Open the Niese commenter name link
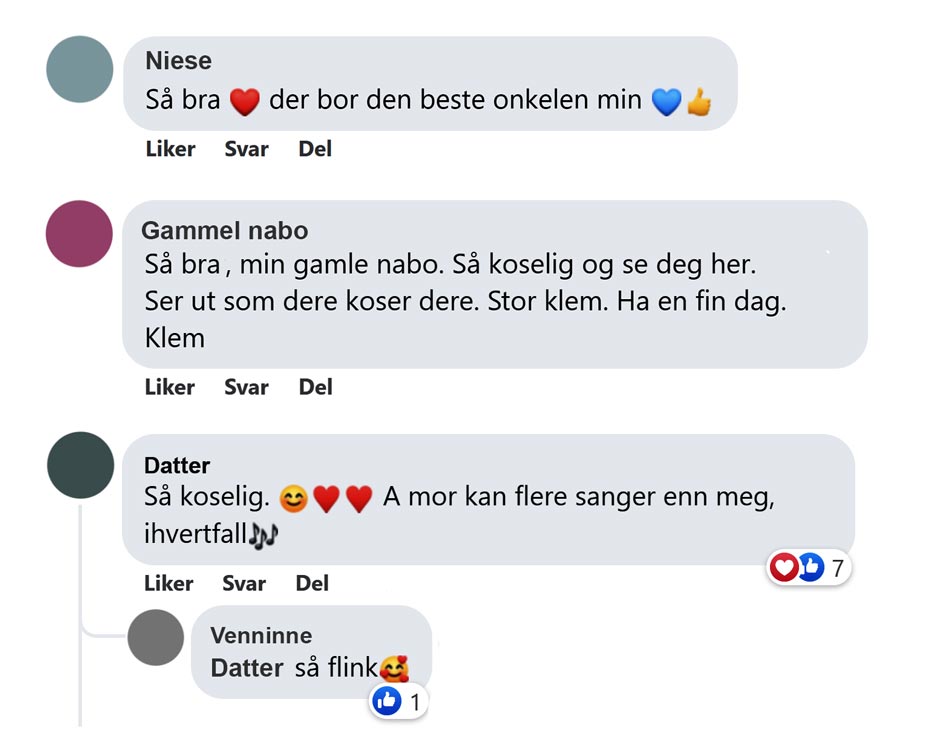Image resolution: width=950 pixels, height=738 pixels. click(x=178, y=61)
